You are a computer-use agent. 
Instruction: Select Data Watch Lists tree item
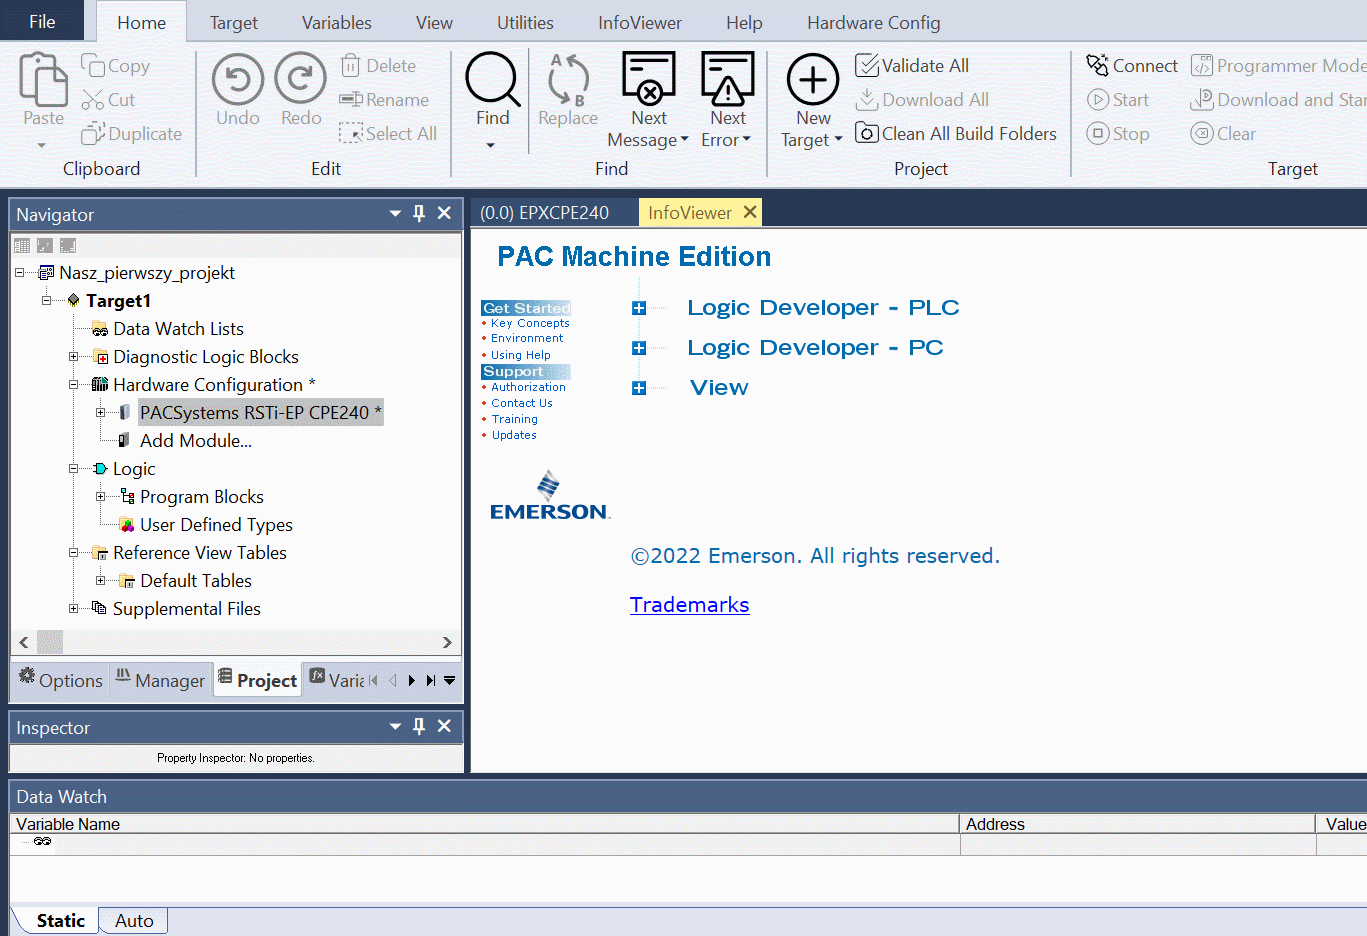click(x=178, y=328)
